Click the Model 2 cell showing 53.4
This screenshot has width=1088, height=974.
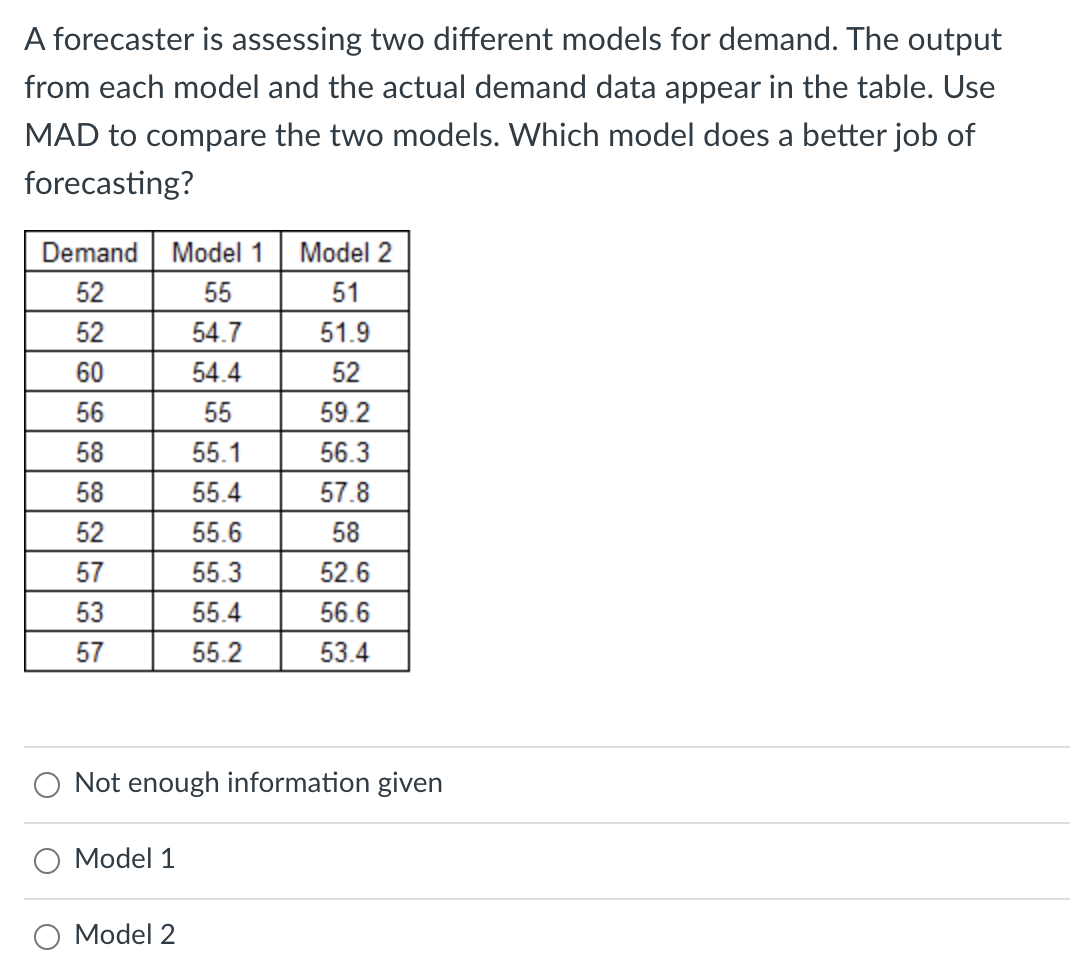[347, 652]
